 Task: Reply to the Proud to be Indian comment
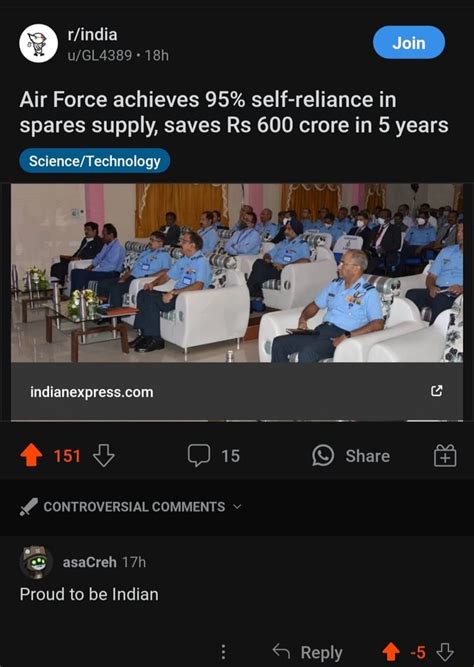coord(307,652)
